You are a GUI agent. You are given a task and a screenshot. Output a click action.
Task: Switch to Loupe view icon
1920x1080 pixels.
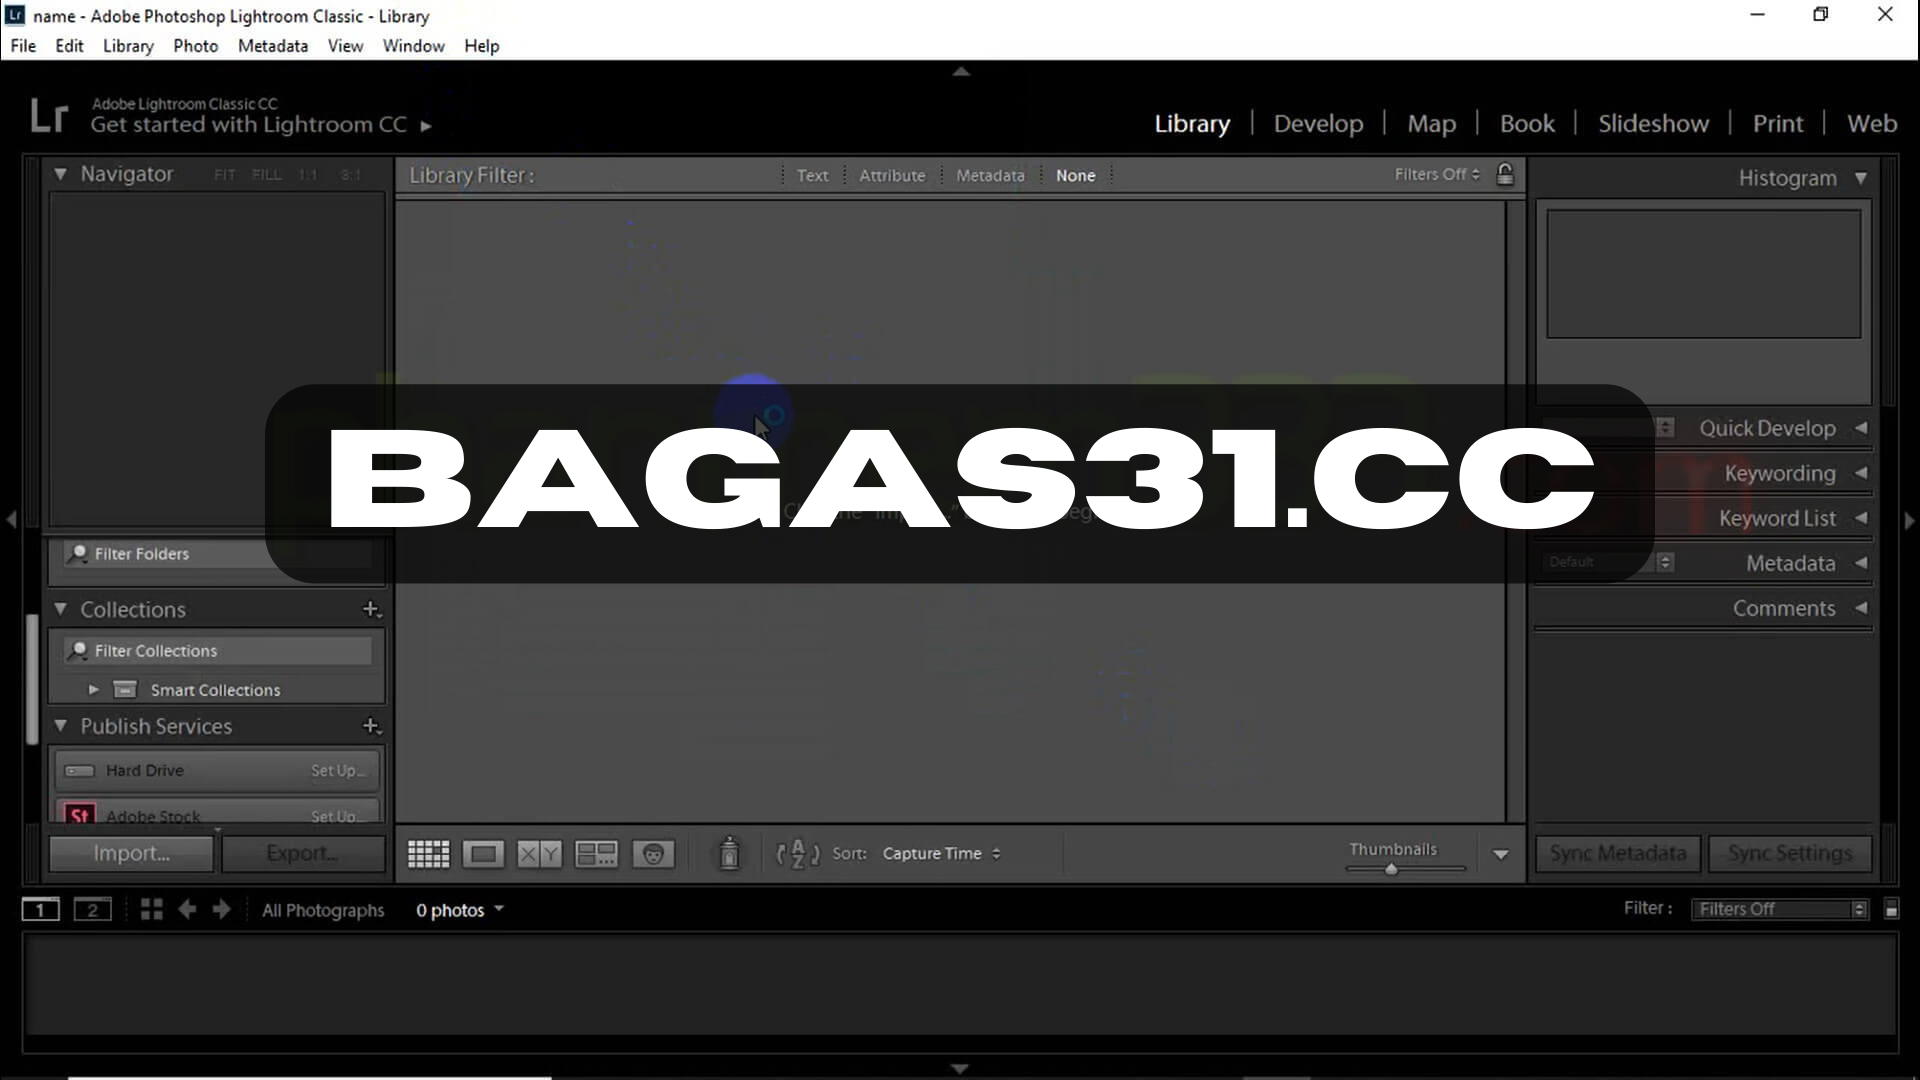pyautogui.click(x=483, y=854)
